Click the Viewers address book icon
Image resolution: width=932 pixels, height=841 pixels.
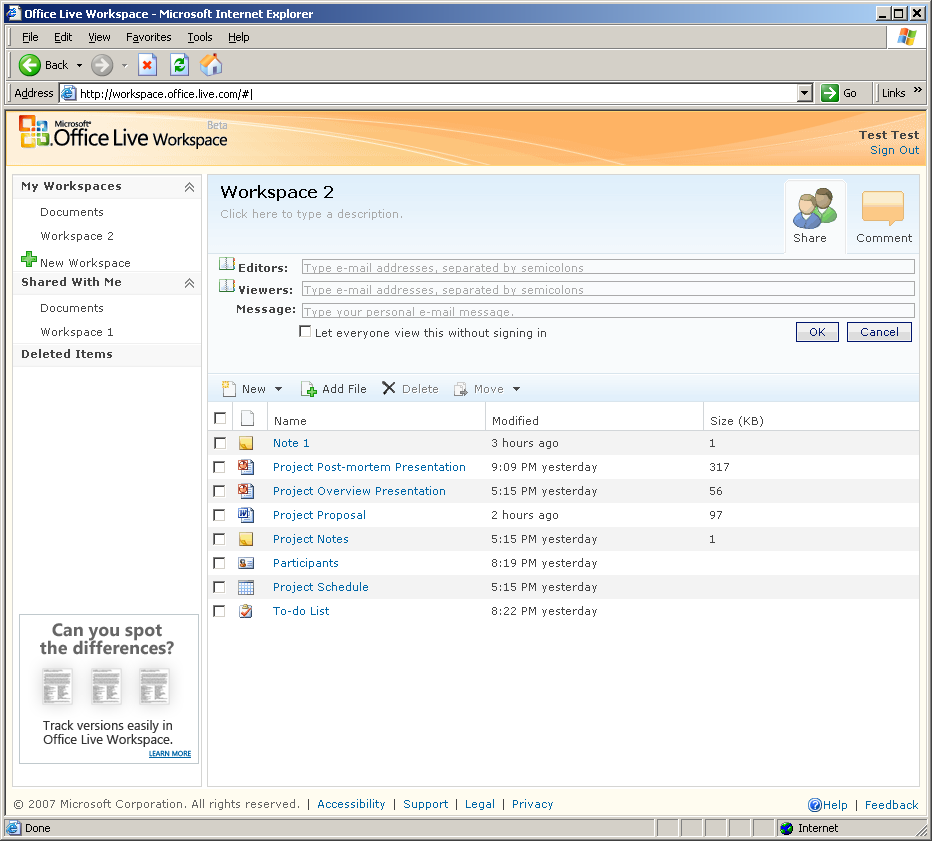pyautogui.click(x=227, y=286)
